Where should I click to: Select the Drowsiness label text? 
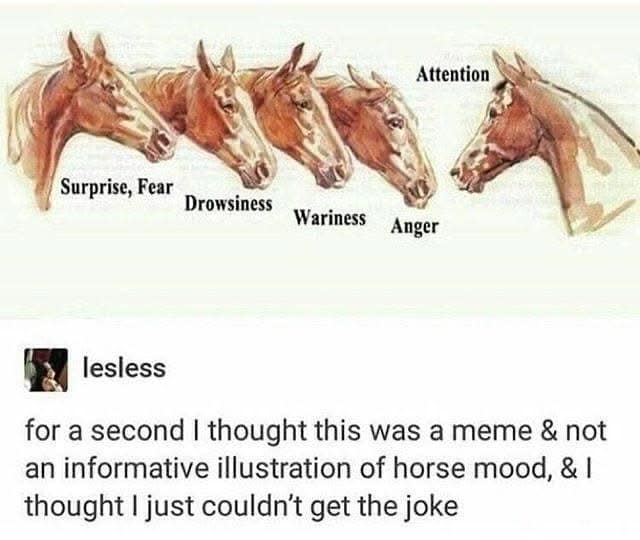pos(229,203)
